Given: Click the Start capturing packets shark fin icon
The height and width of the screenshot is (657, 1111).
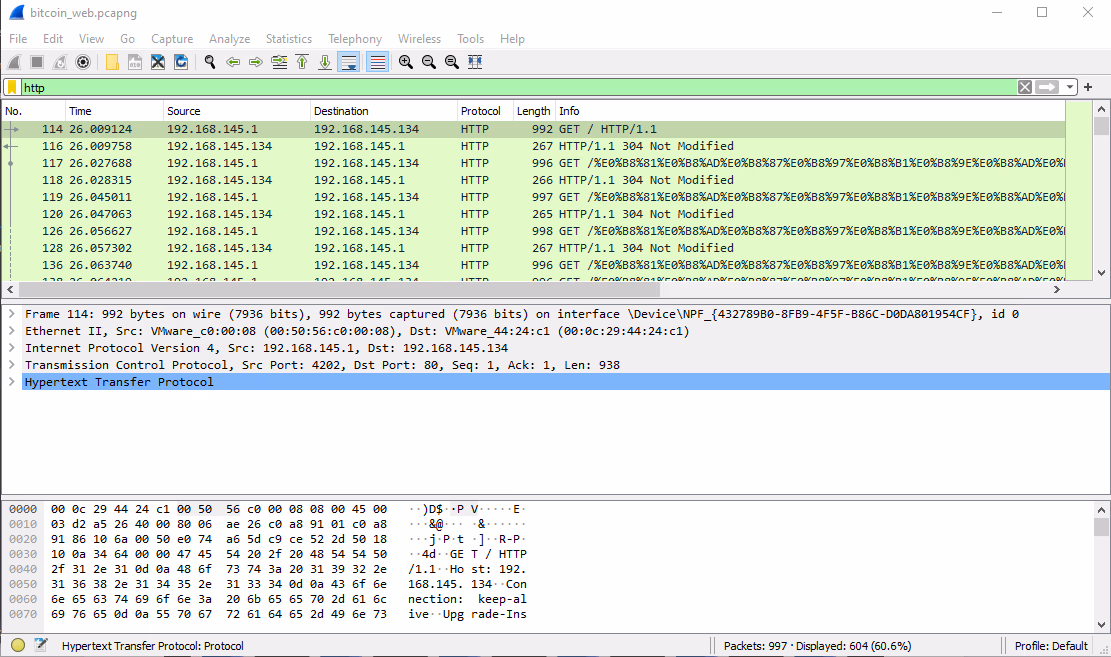Looking at the screenshot, I should [x=14, y=62].
